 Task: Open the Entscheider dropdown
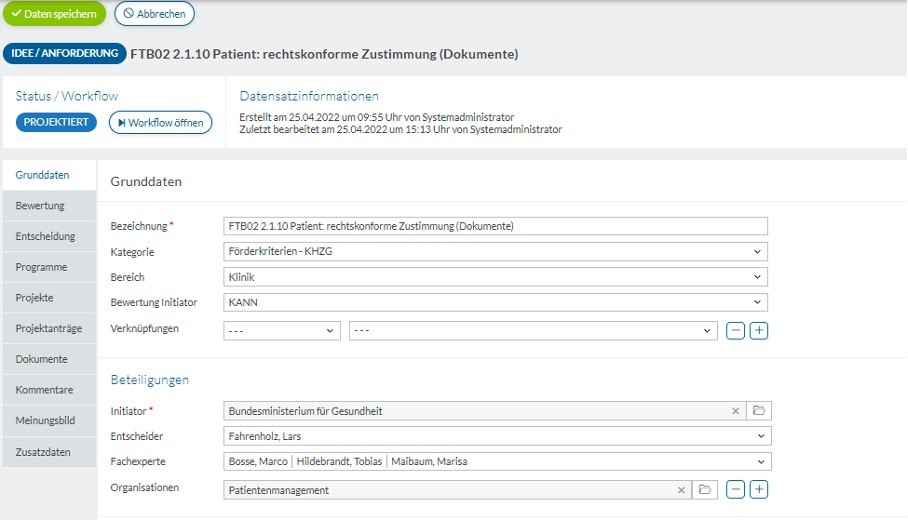coord(497,436)
